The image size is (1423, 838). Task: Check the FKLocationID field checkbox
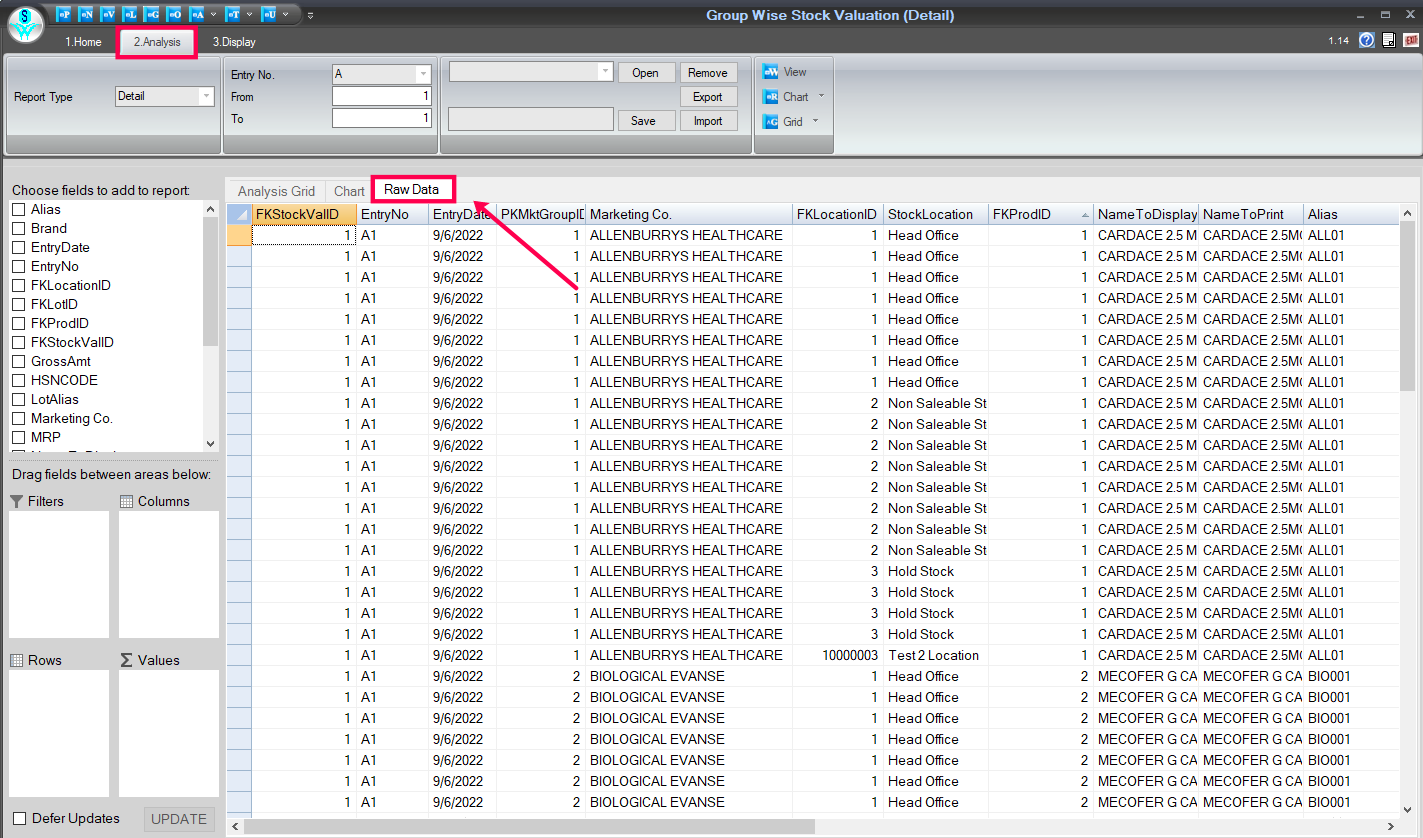click(x=18, y=286)
